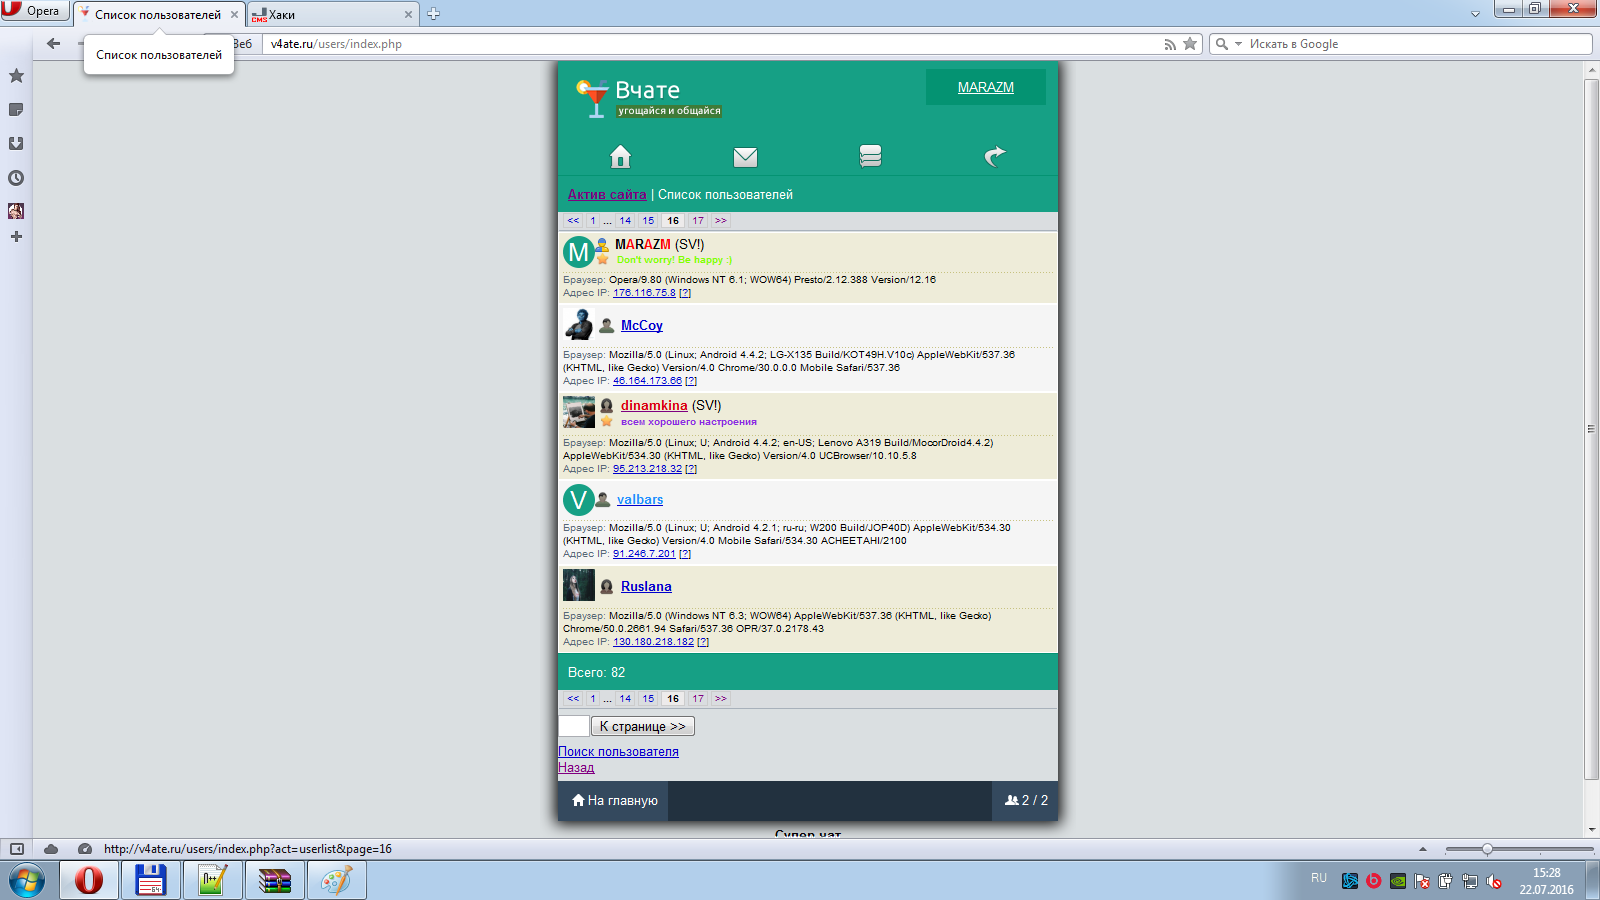Open the Opera main menu button
Viewport: 1600px width, 900px height.
click(35, 11)
